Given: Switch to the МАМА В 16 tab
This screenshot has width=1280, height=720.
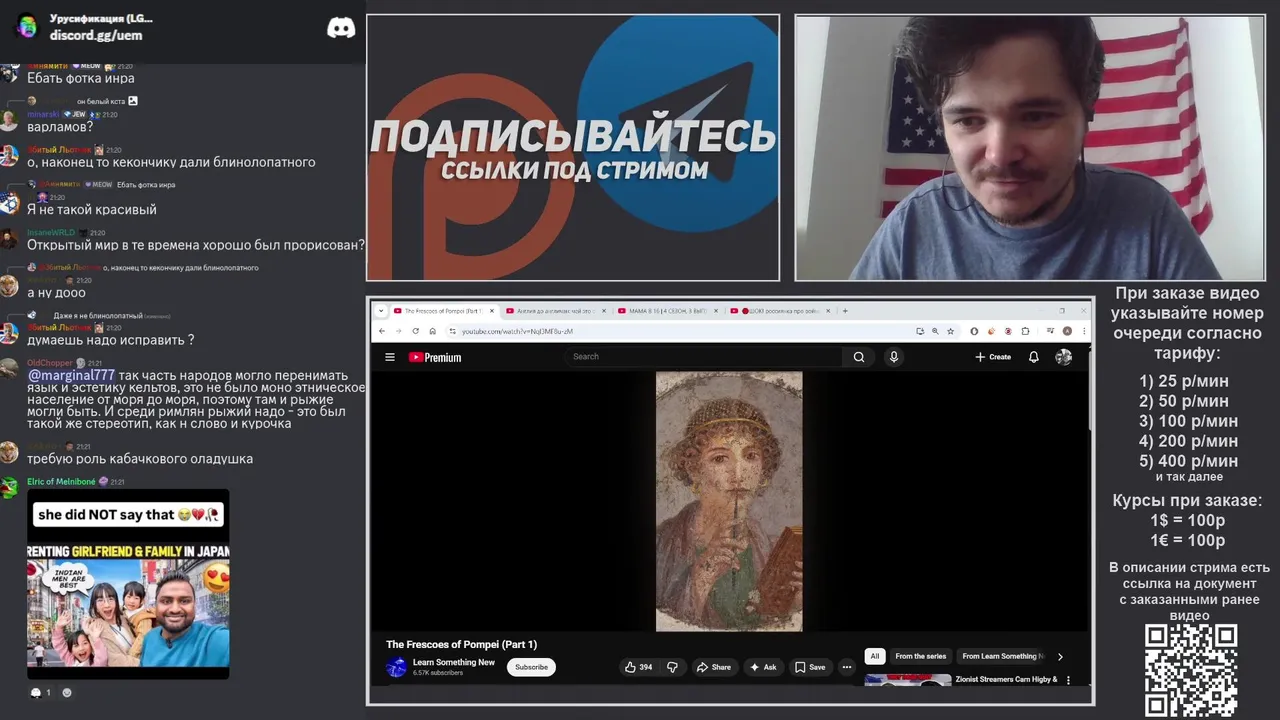Looking at the screenshot, I should coord(667,311).
